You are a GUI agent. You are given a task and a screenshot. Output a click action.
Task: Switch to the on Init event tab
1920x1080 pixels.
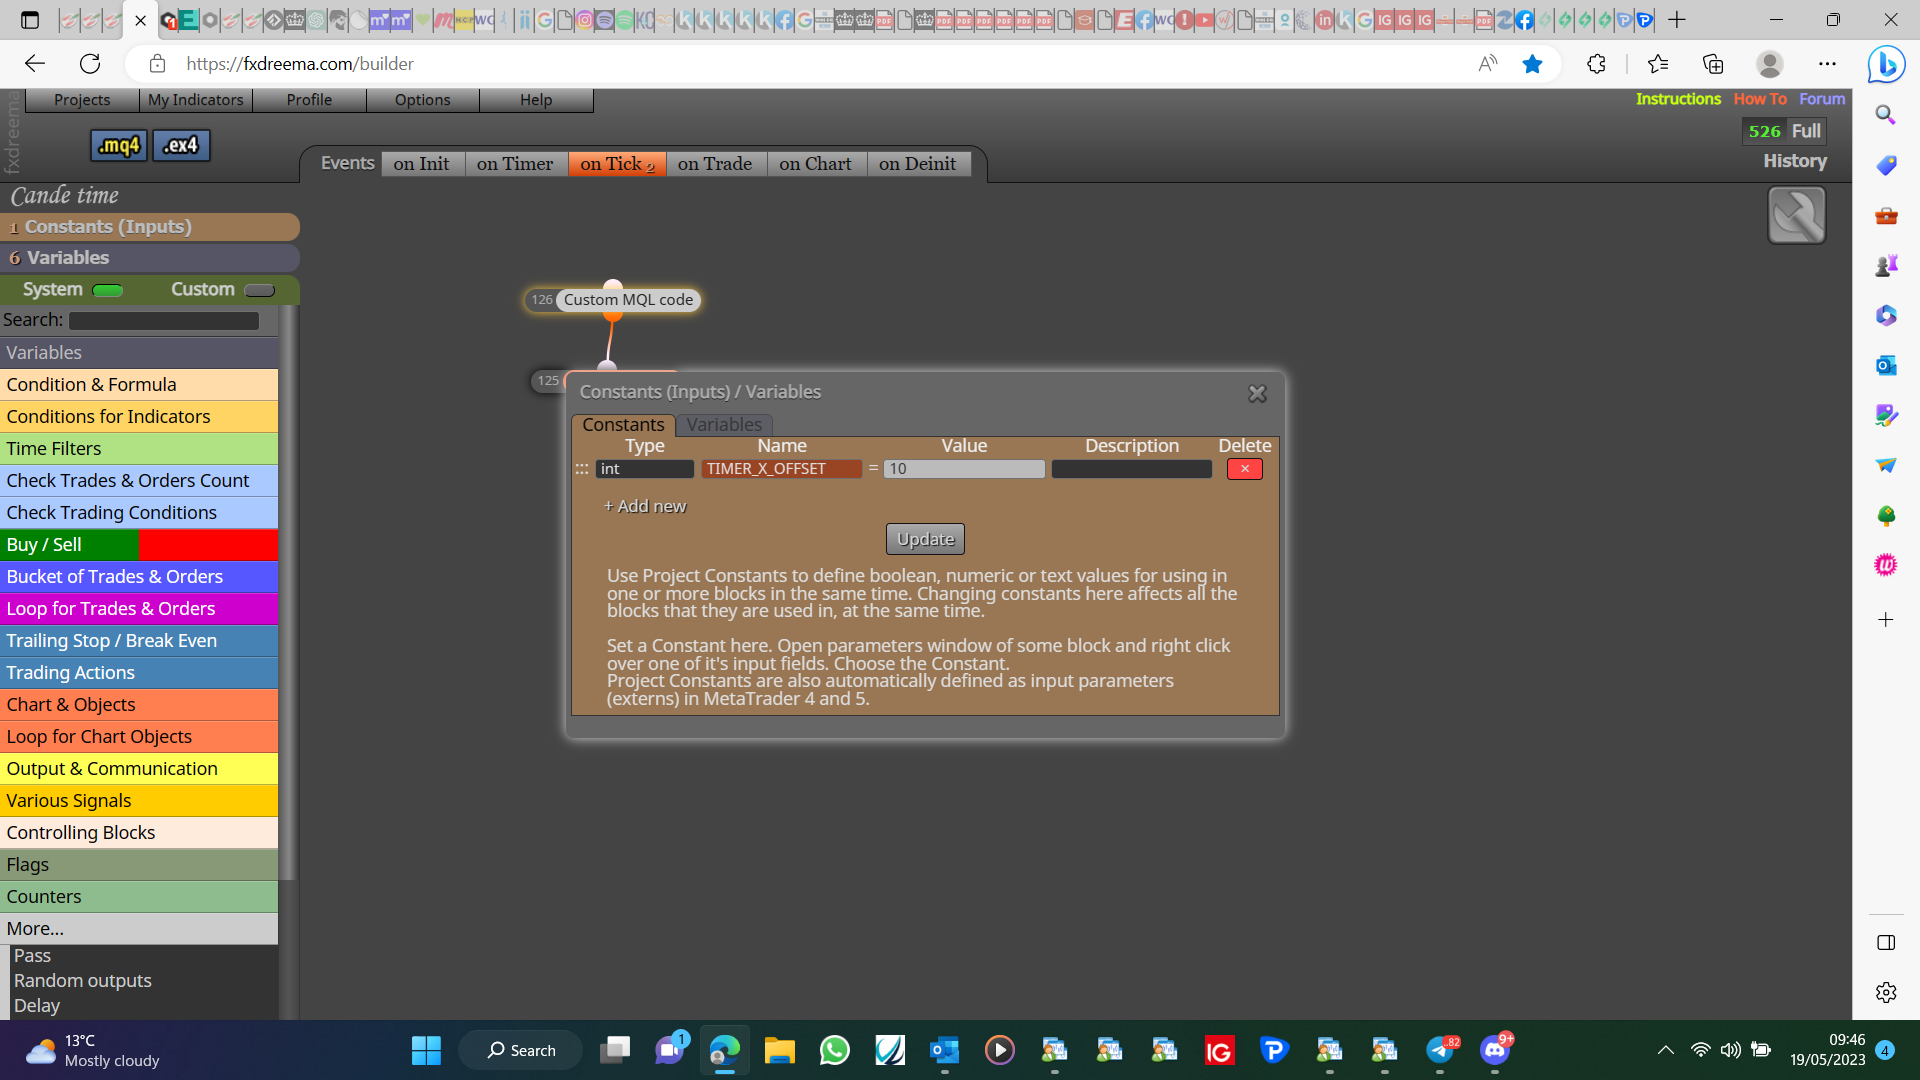(421, 164)
